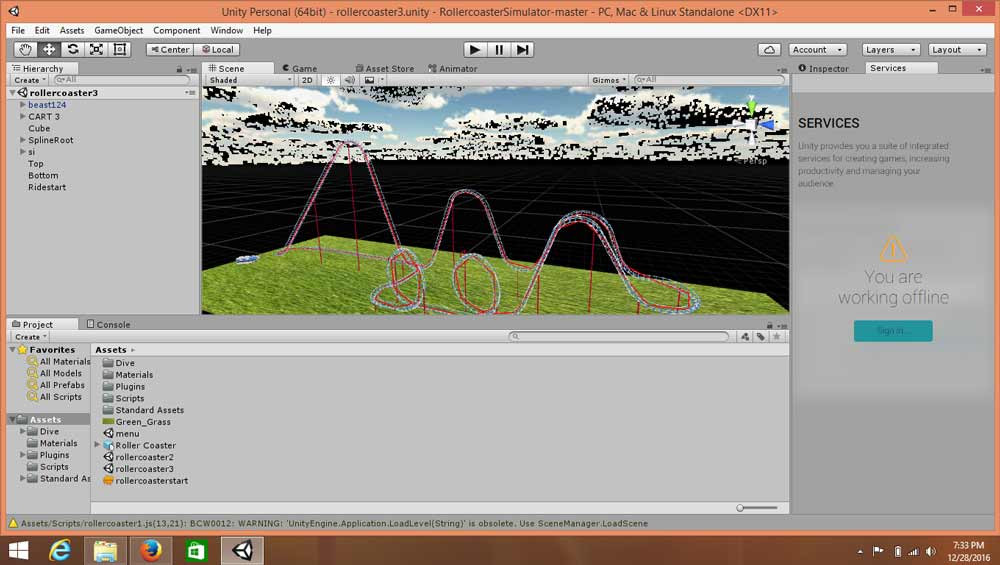Select All Scripts favorite search
1000x565 pixels.
55,397
